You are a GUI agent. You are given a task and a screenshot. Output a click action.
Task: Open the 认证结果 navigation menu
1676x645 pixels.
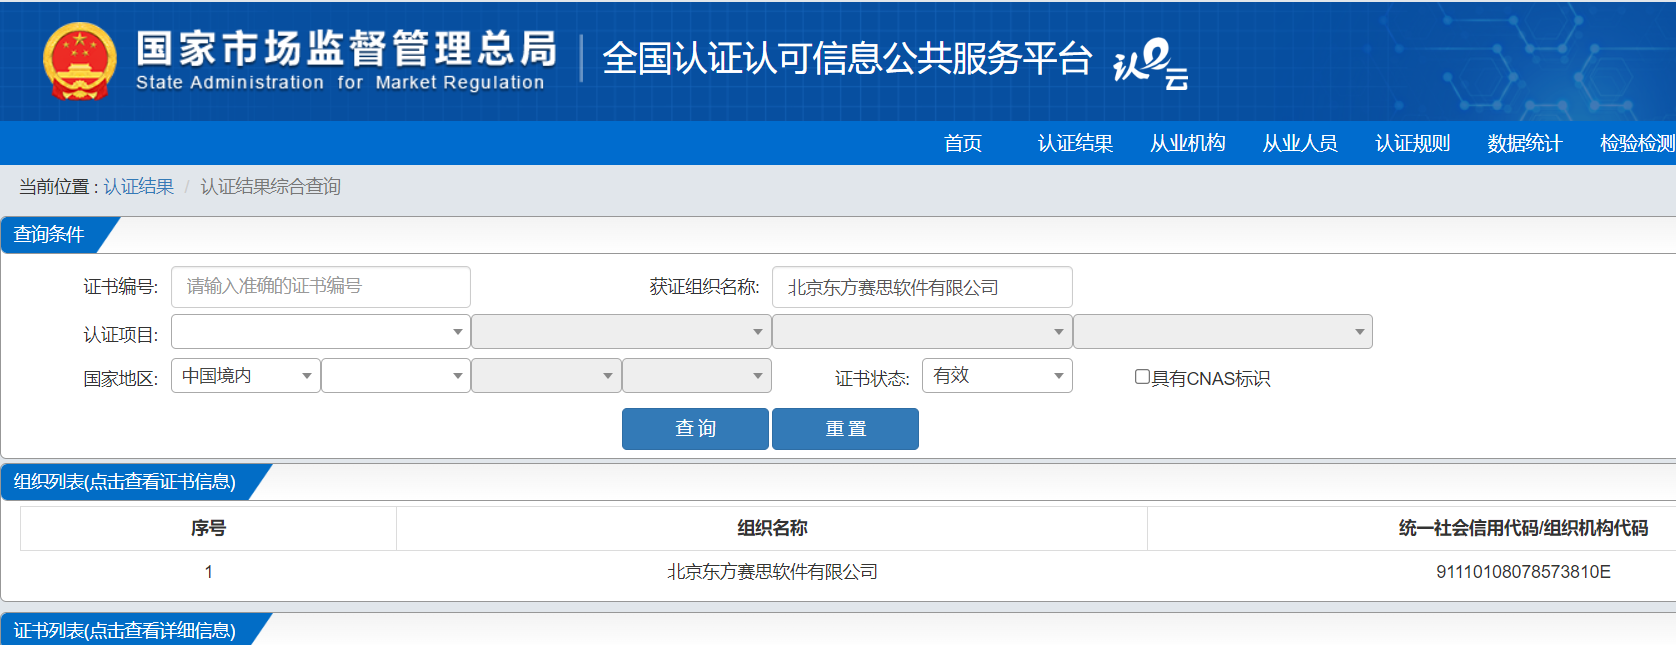point(1075,143)
